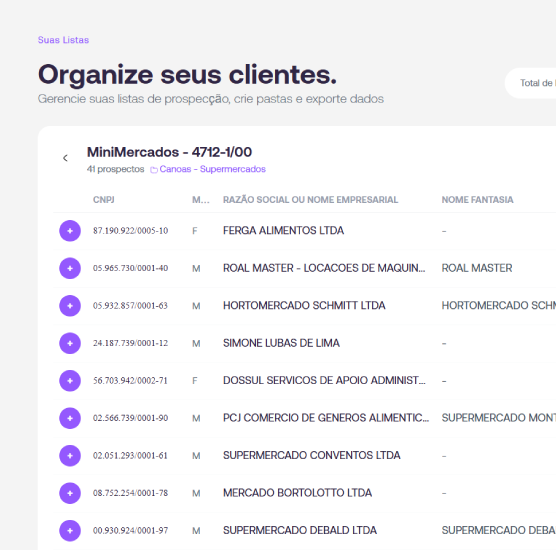Select CNPJ 00.930.924/0001-97
Image resolution: width=556 pixels, height=556 pixels.
point(130,530)
